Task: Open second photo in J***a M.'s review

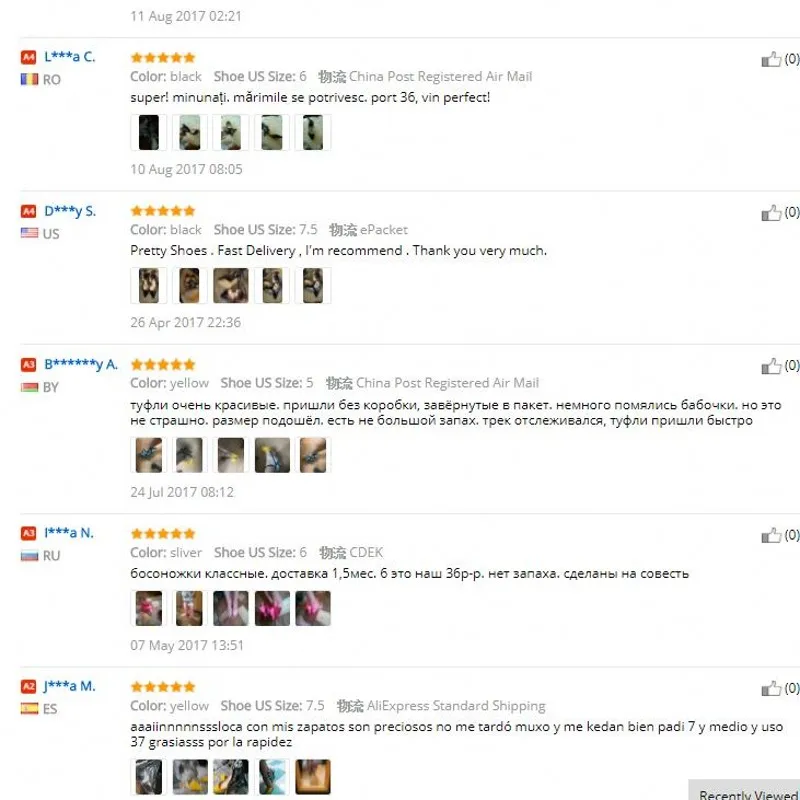Action: [x=190, y=777]
